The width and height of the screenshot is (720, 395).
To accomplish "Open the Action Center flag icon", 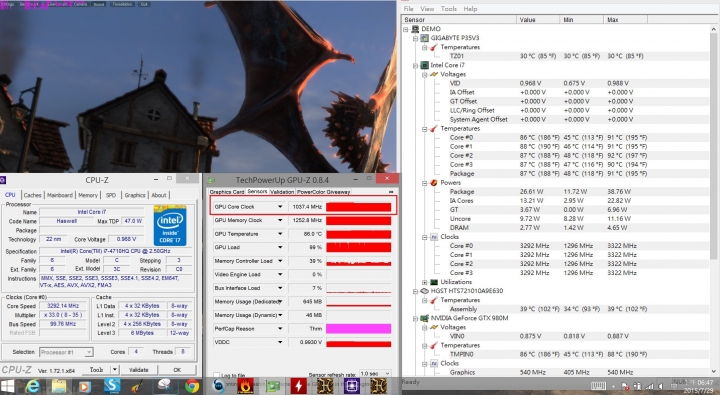I will point(625,387).
